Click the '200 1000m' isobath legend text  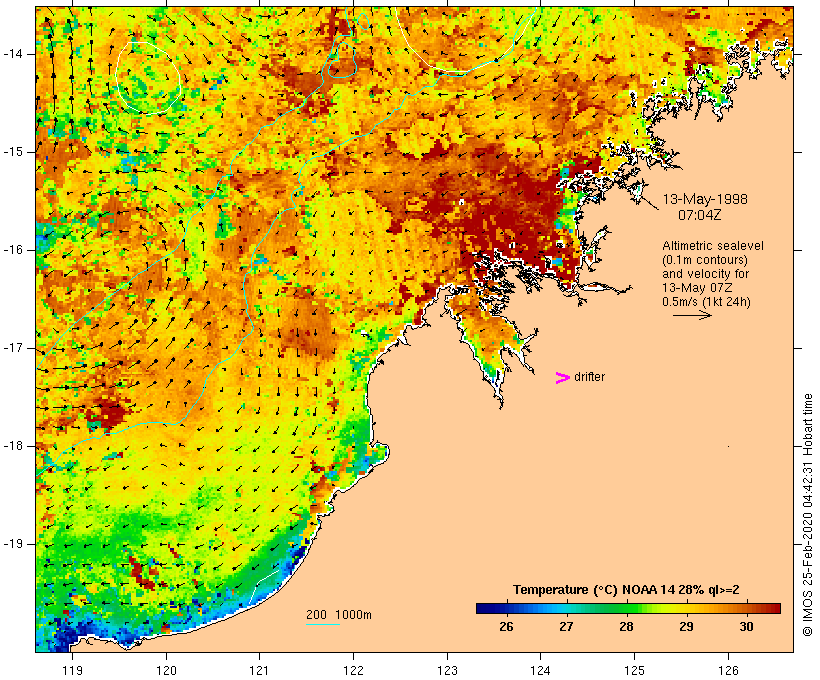[339, 615]
